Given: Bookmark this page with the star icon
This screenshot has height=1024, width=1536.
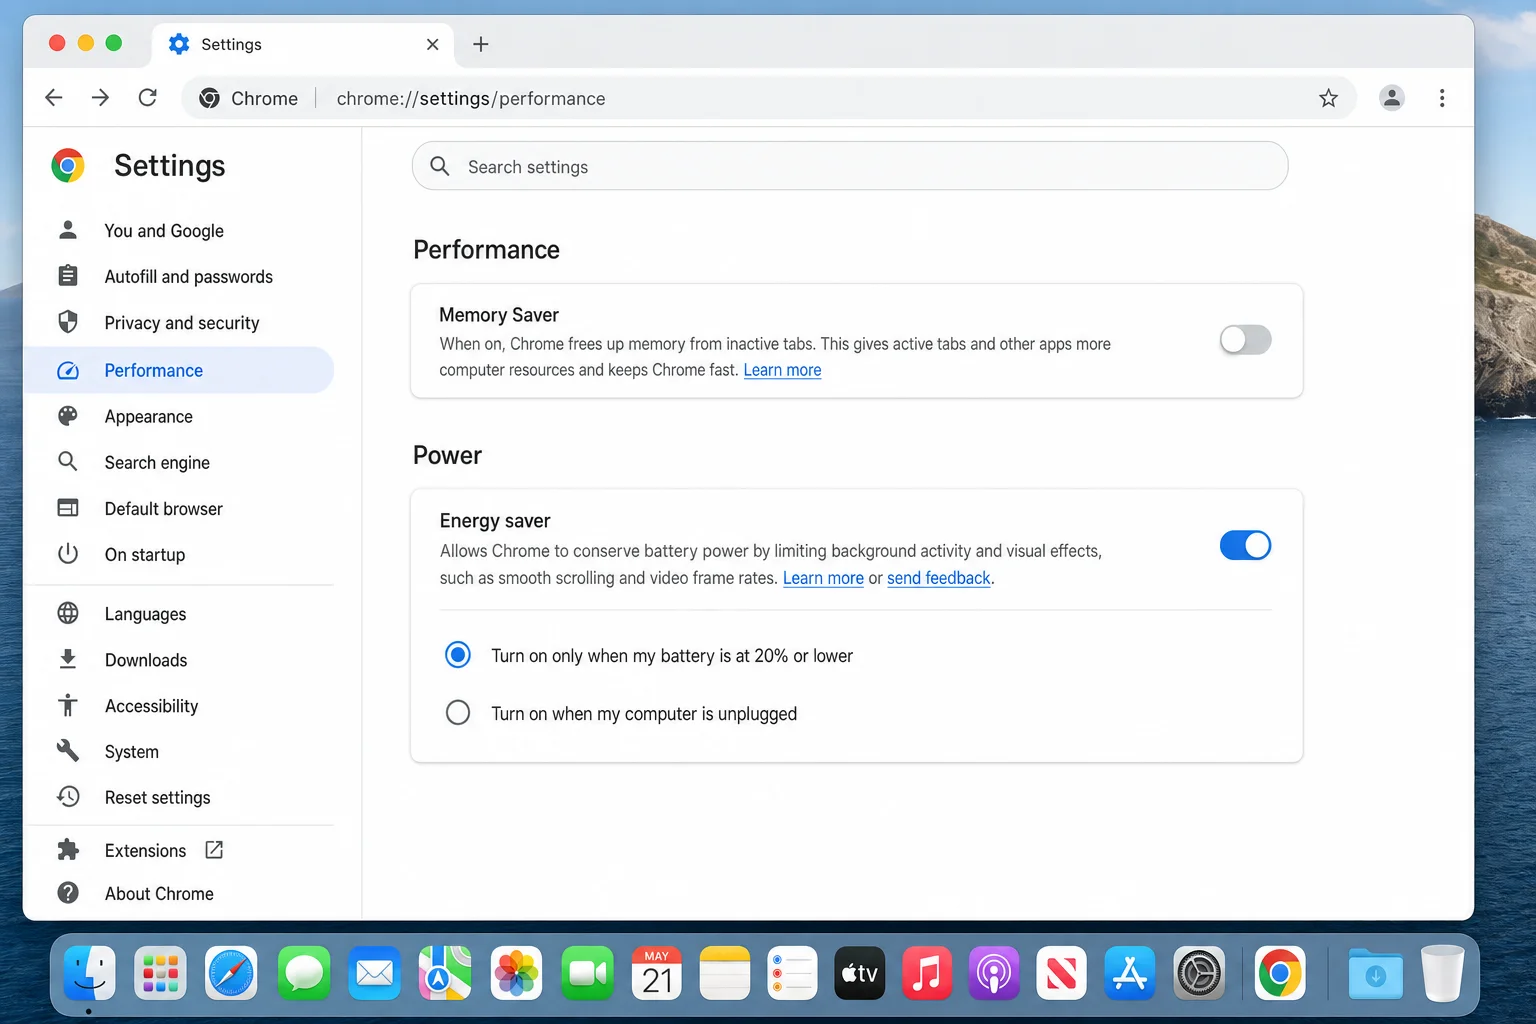Looking at the screenshot, I should coord(1328,98).
